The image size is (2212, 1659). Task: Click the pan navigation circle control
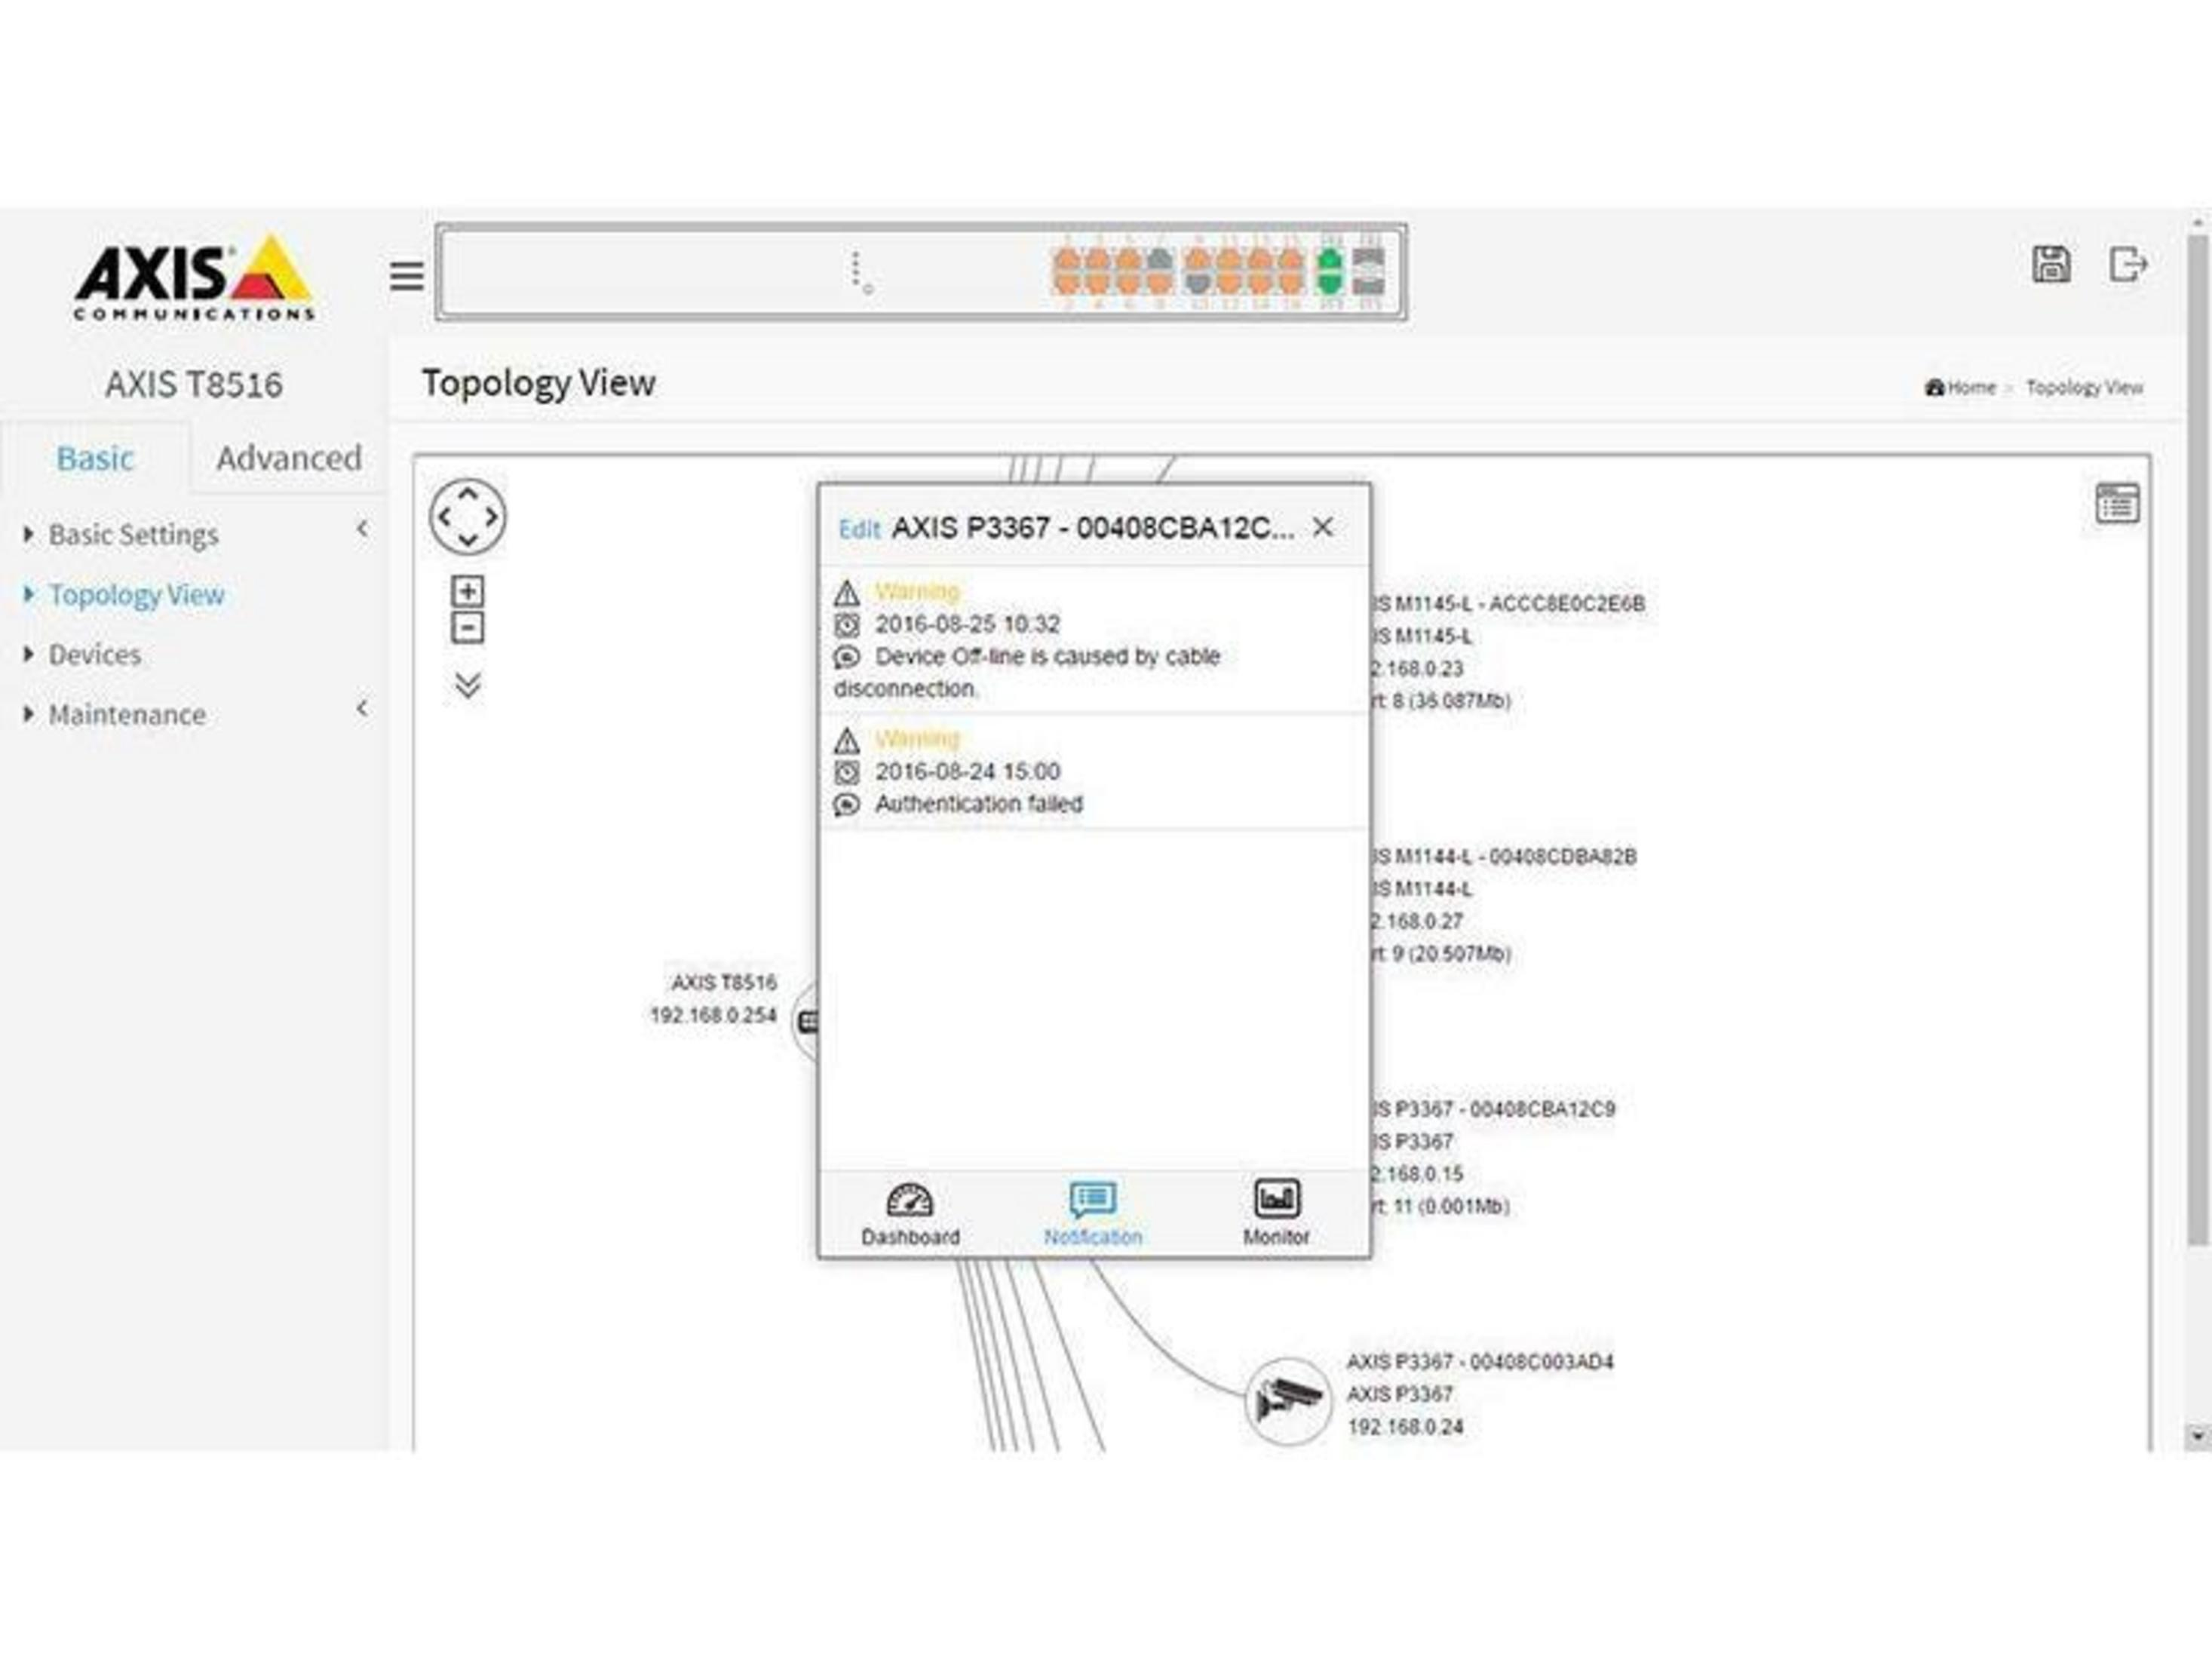467,517
